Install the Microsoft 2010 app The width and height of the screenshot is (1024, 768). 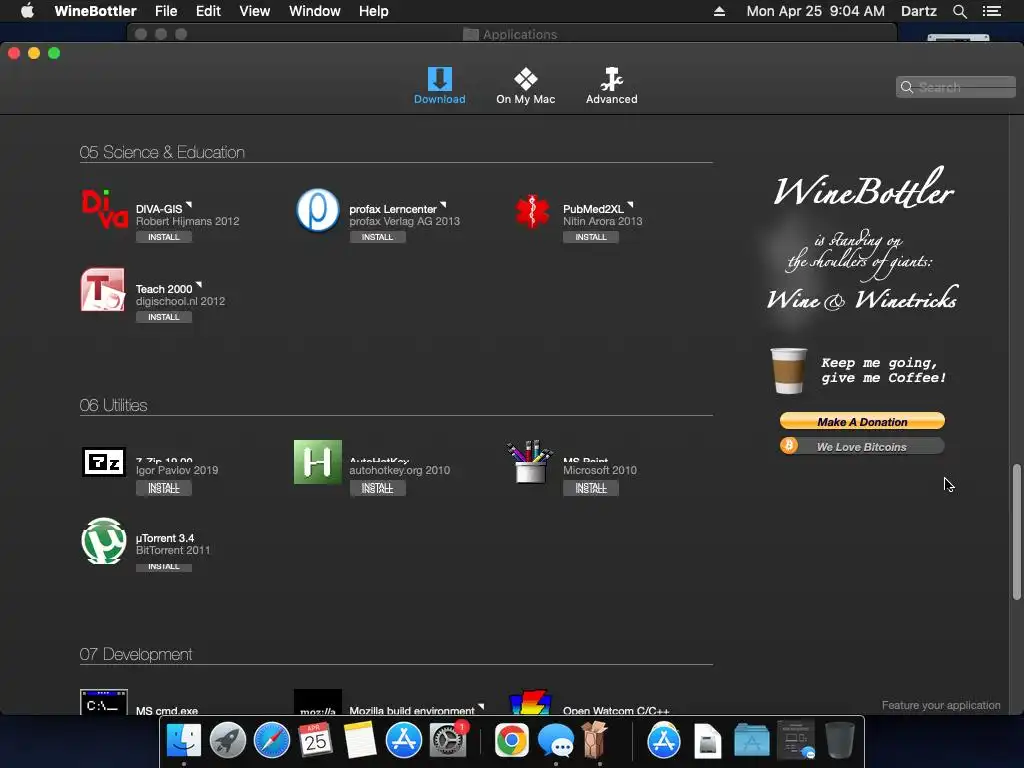(x=591, y=488)
